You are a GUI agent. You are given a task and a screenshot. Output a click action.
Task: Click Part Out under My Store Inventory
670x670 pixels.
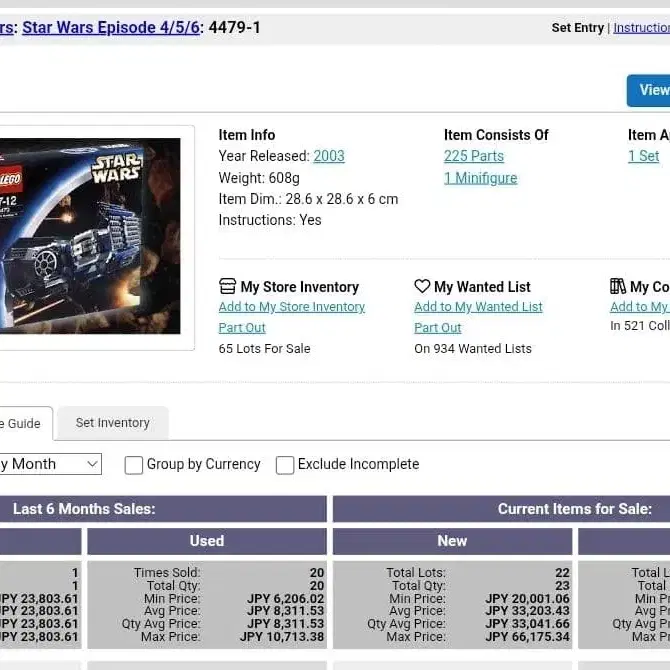click(242, 328)
